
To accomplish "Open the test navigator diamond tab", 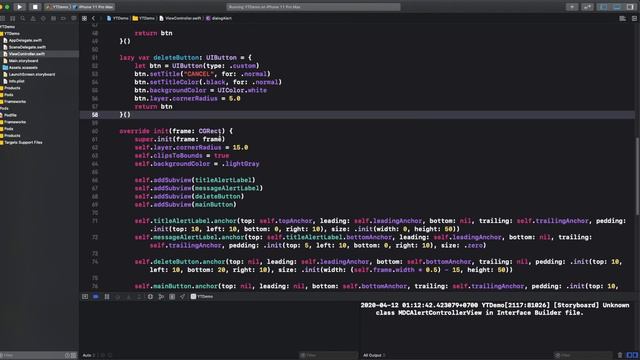I will pyautogui.click(x=43, y=18).
